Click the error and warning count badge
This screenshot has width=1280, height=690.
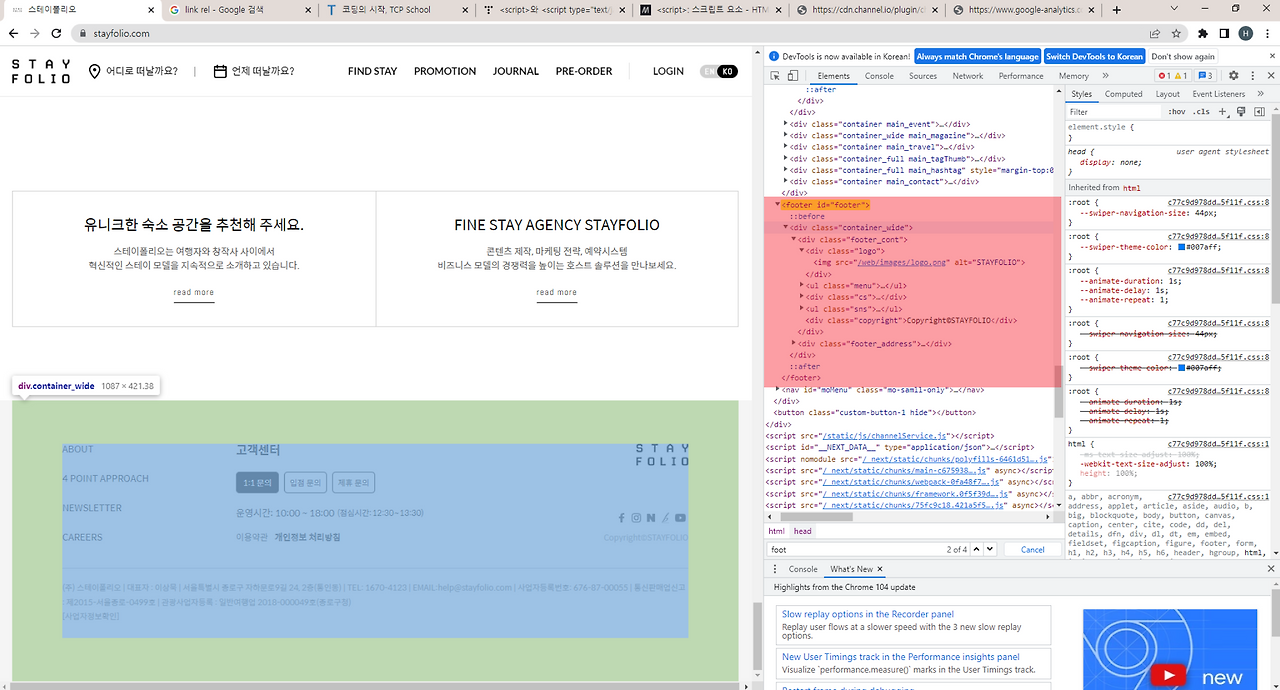(1174, 76)
